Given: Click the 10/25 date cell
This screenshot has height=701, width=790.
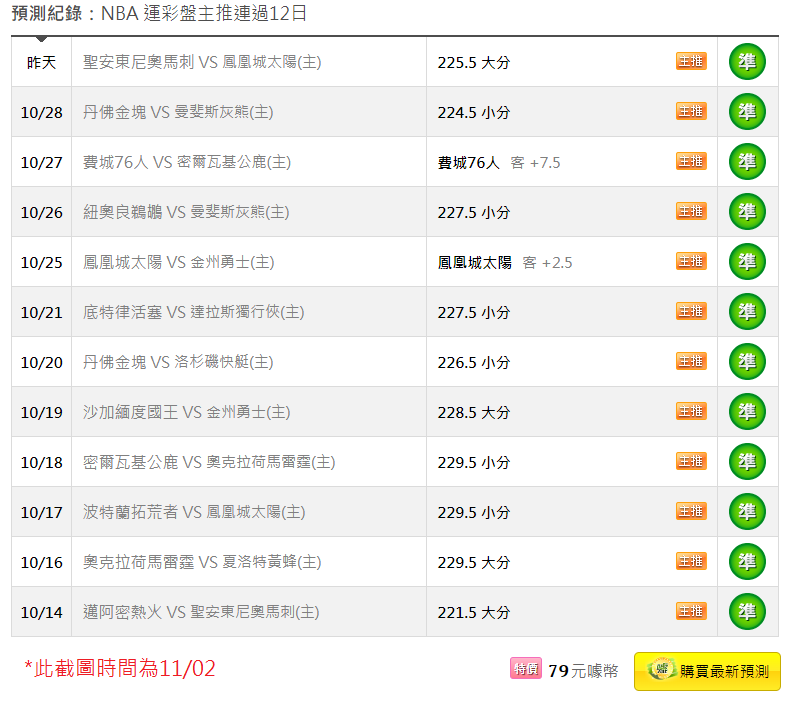Looking at the screenshot, I should (41, 262).
